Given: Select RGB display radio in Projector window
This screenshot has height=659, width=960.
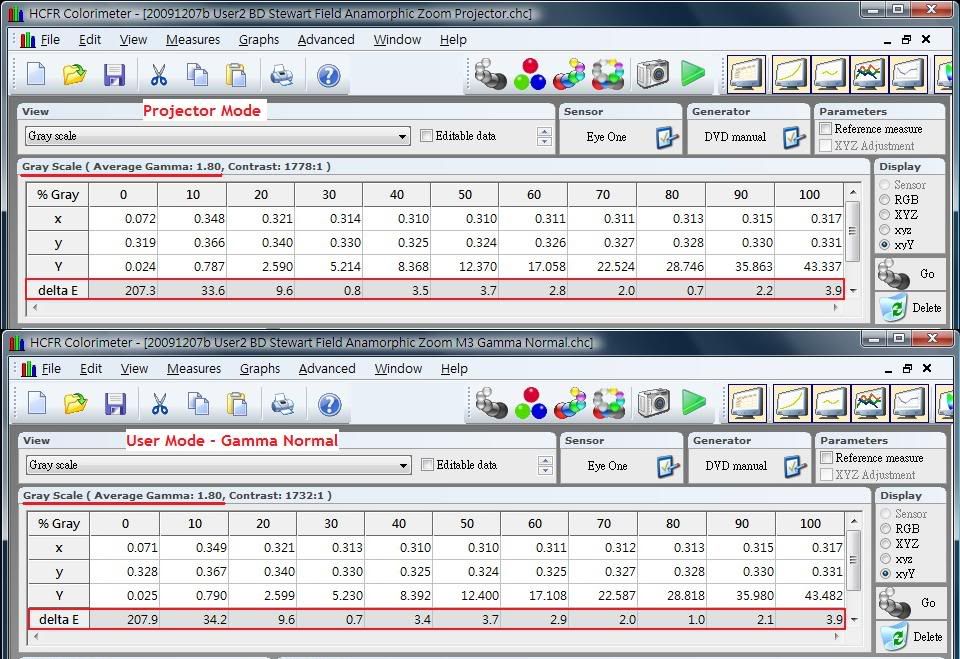Looking at the screenshot, I should pos(884,200).
